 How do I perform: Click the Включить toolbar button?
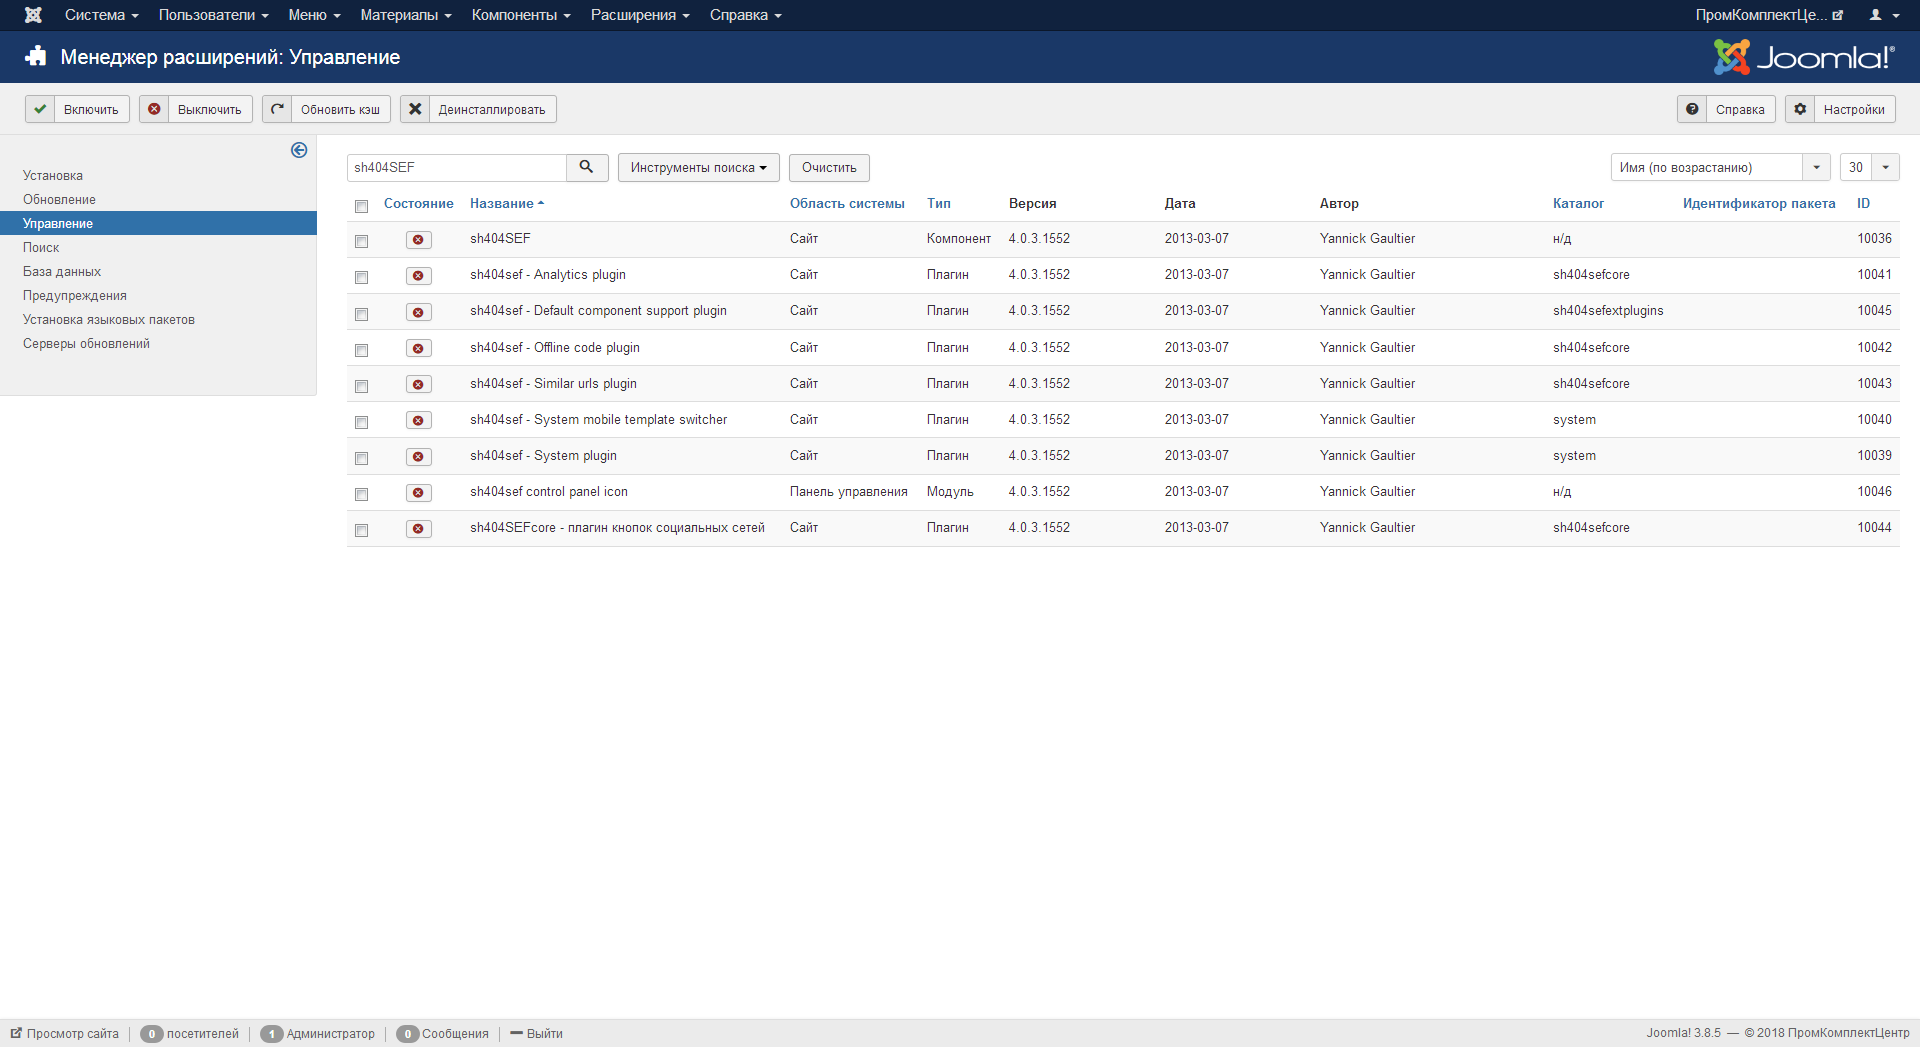click(77, 109)
